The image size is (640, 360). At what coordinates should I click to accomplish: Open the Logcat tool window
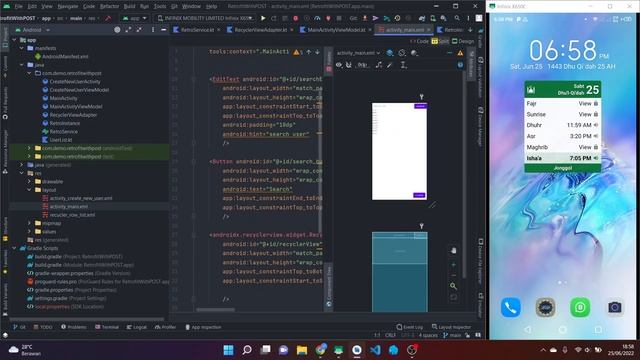click(137, 327)
